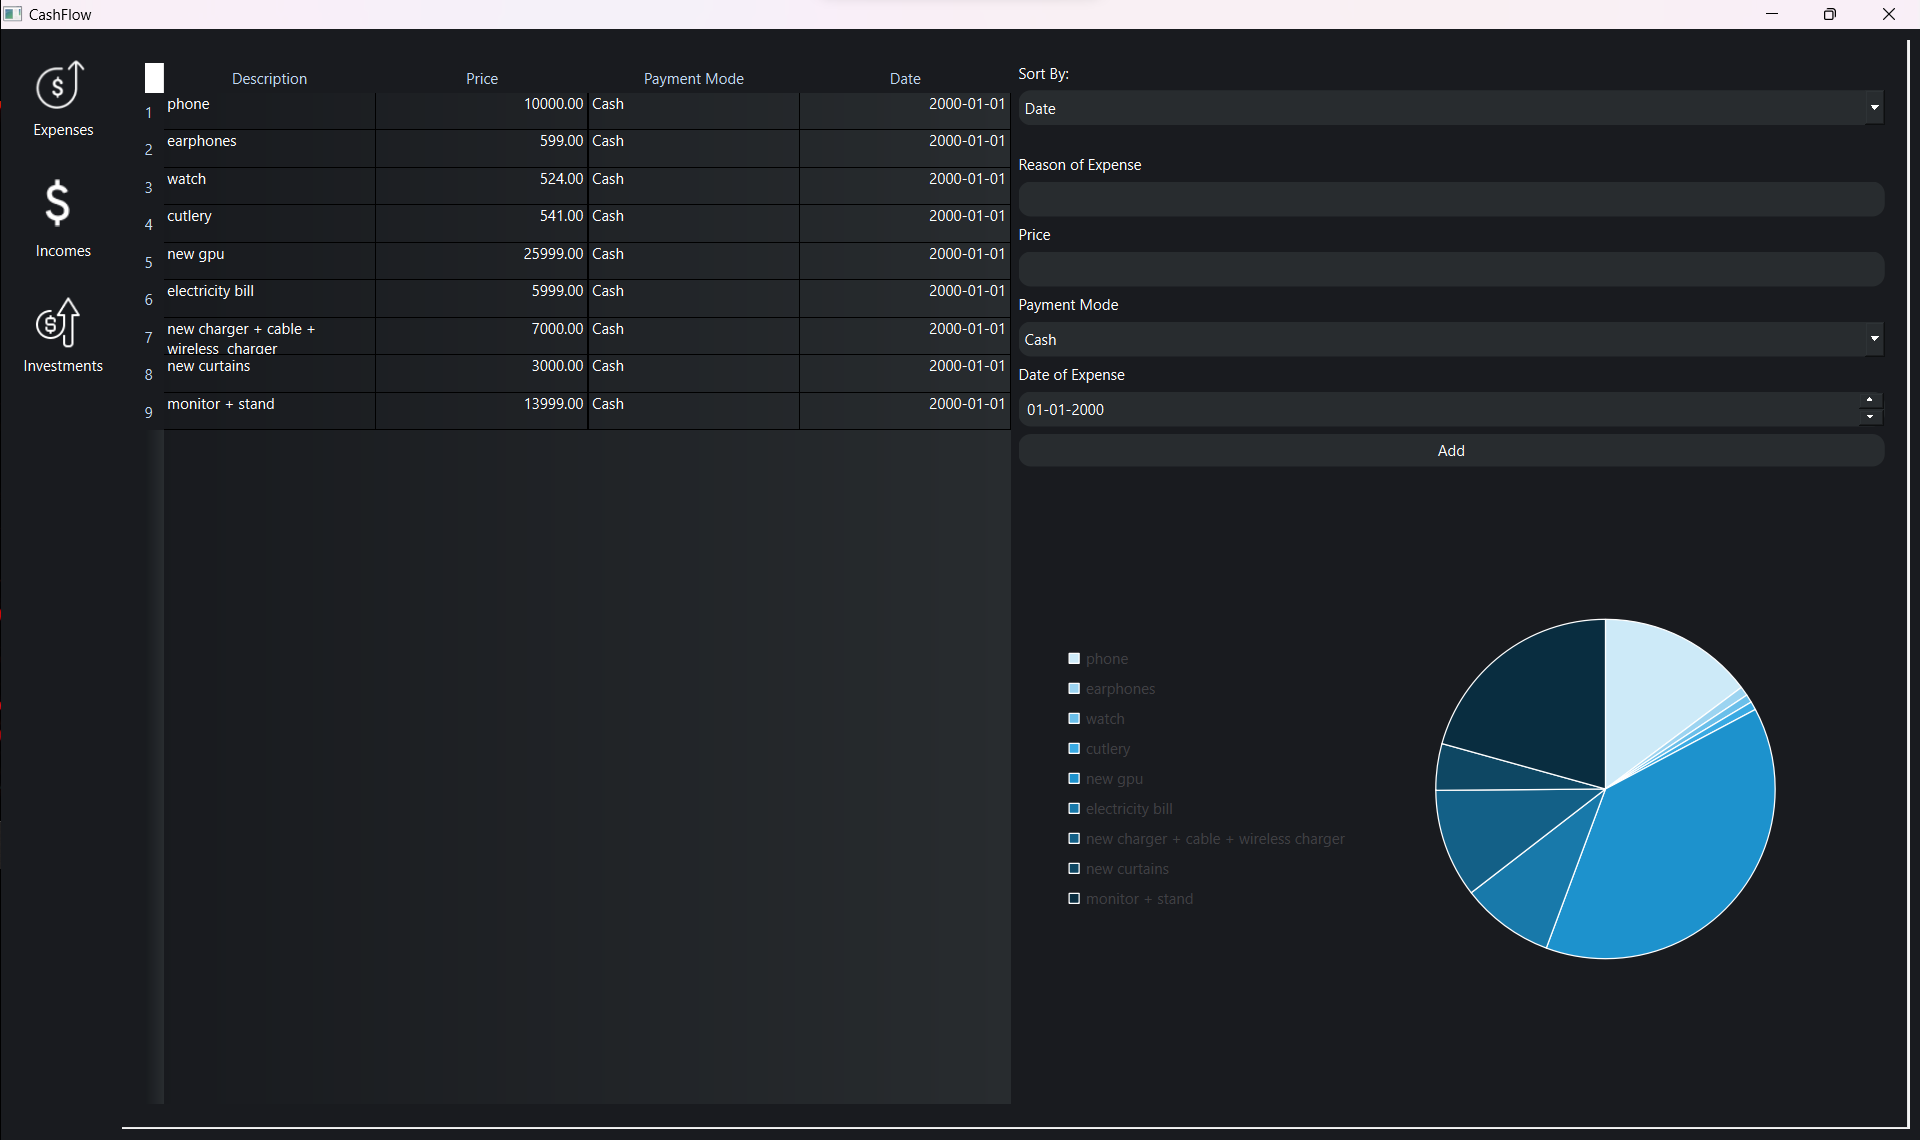Viewport: 1920px width, 1140px height.
Task: Check the select-all box above the row numbers
Action: (154, 77)
